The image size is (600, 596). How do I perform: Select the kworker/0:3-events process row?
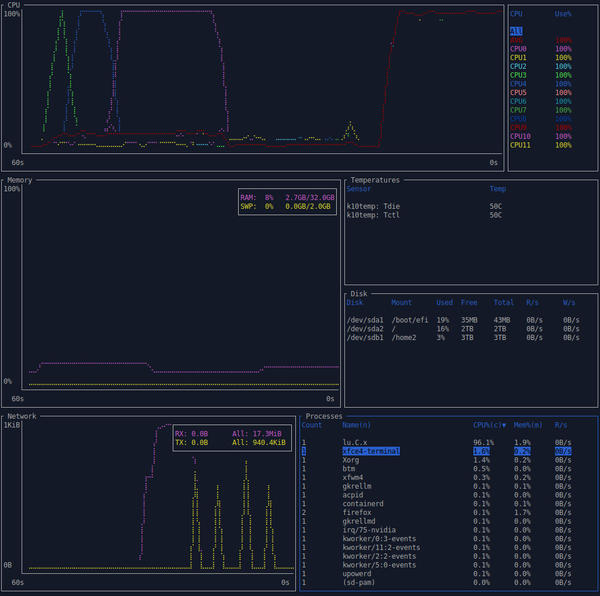point(436,539)
